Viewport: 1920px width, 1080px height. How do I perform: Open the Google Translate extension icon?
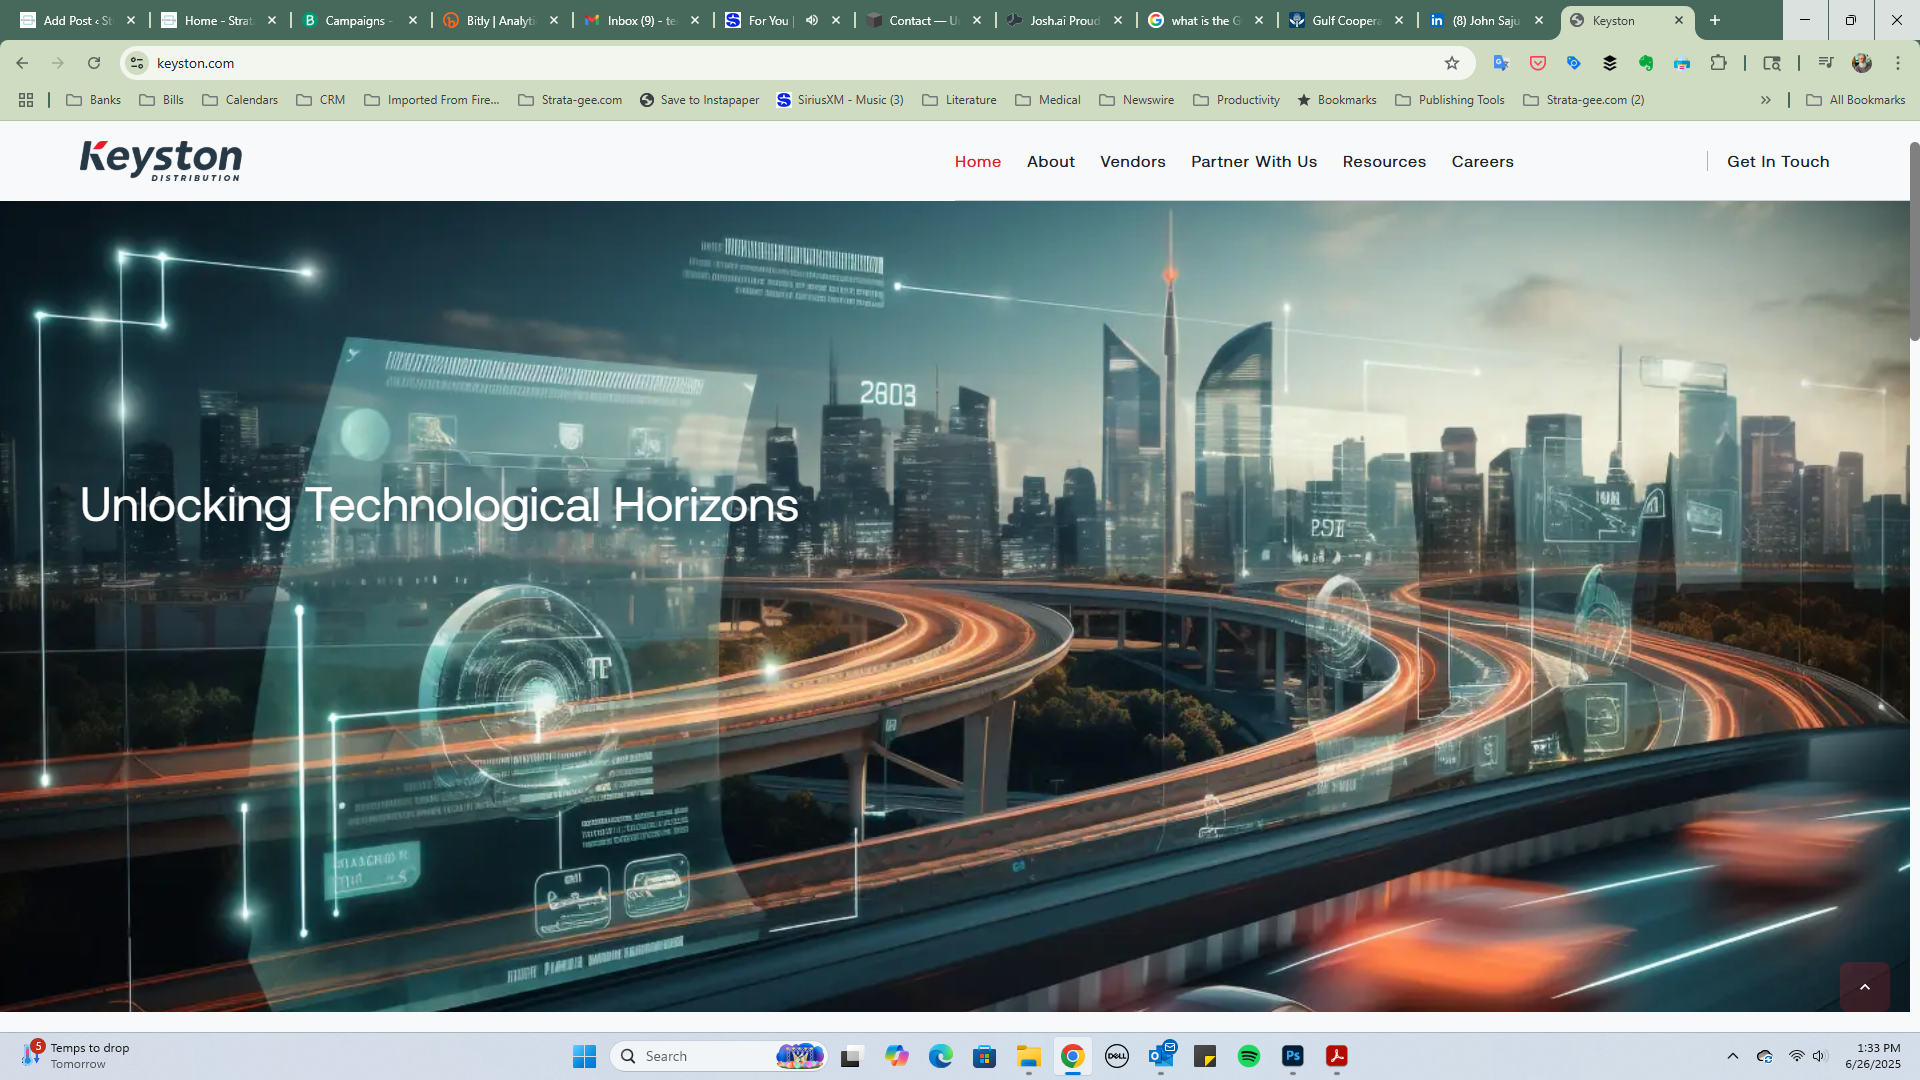click(1501, 63)
